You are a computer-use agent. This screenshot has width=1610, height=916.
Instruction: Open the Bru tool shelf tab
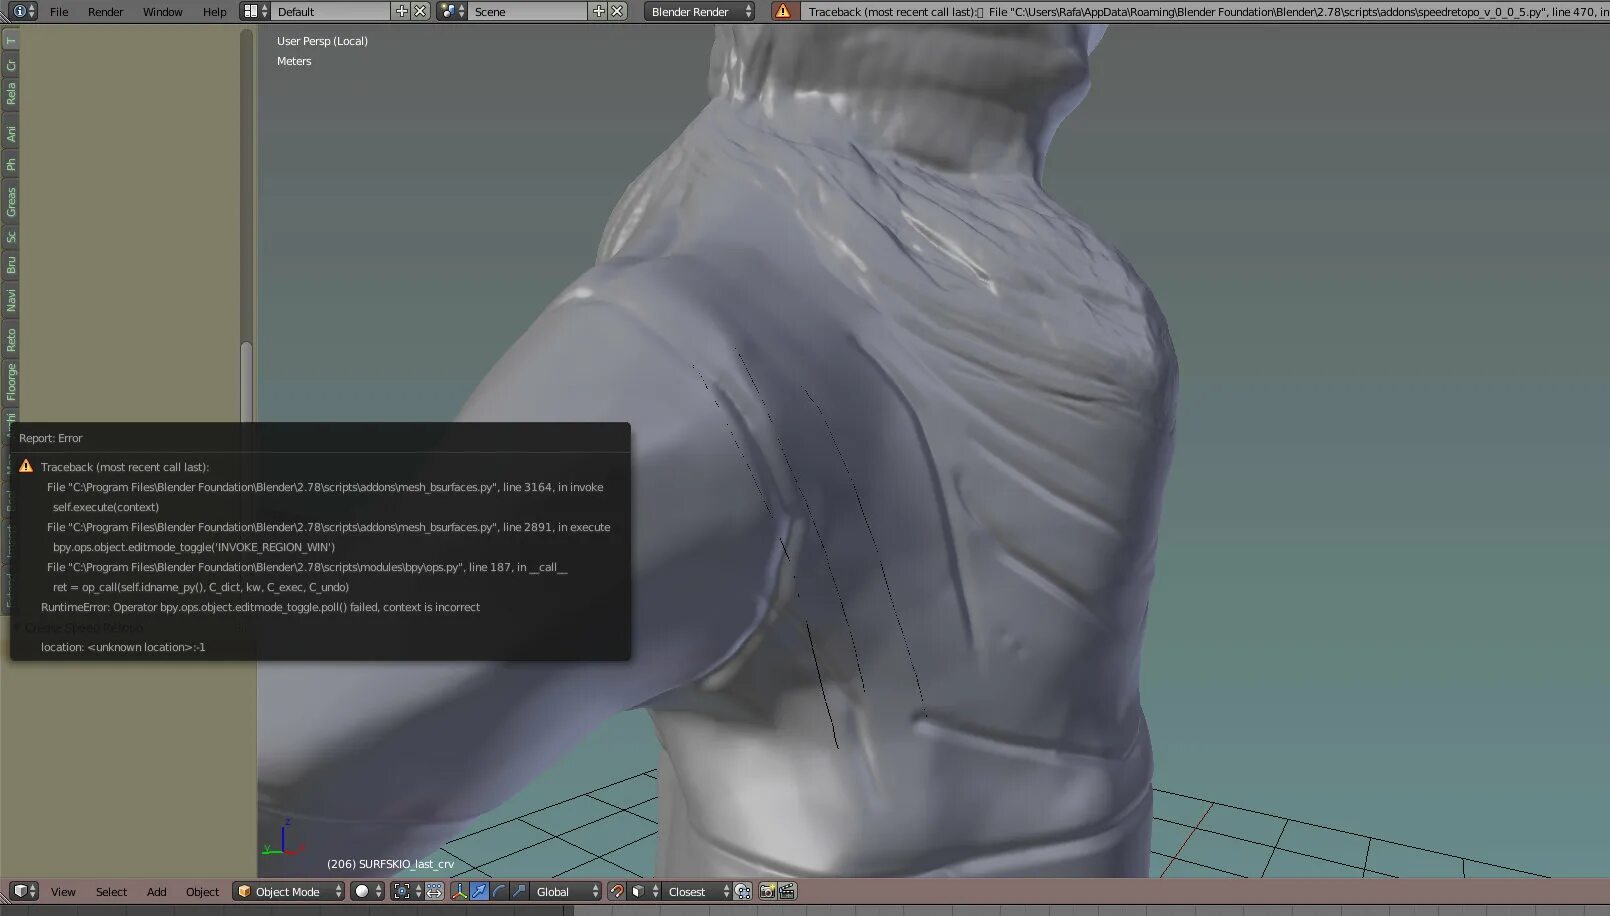[x=11, y=265]
